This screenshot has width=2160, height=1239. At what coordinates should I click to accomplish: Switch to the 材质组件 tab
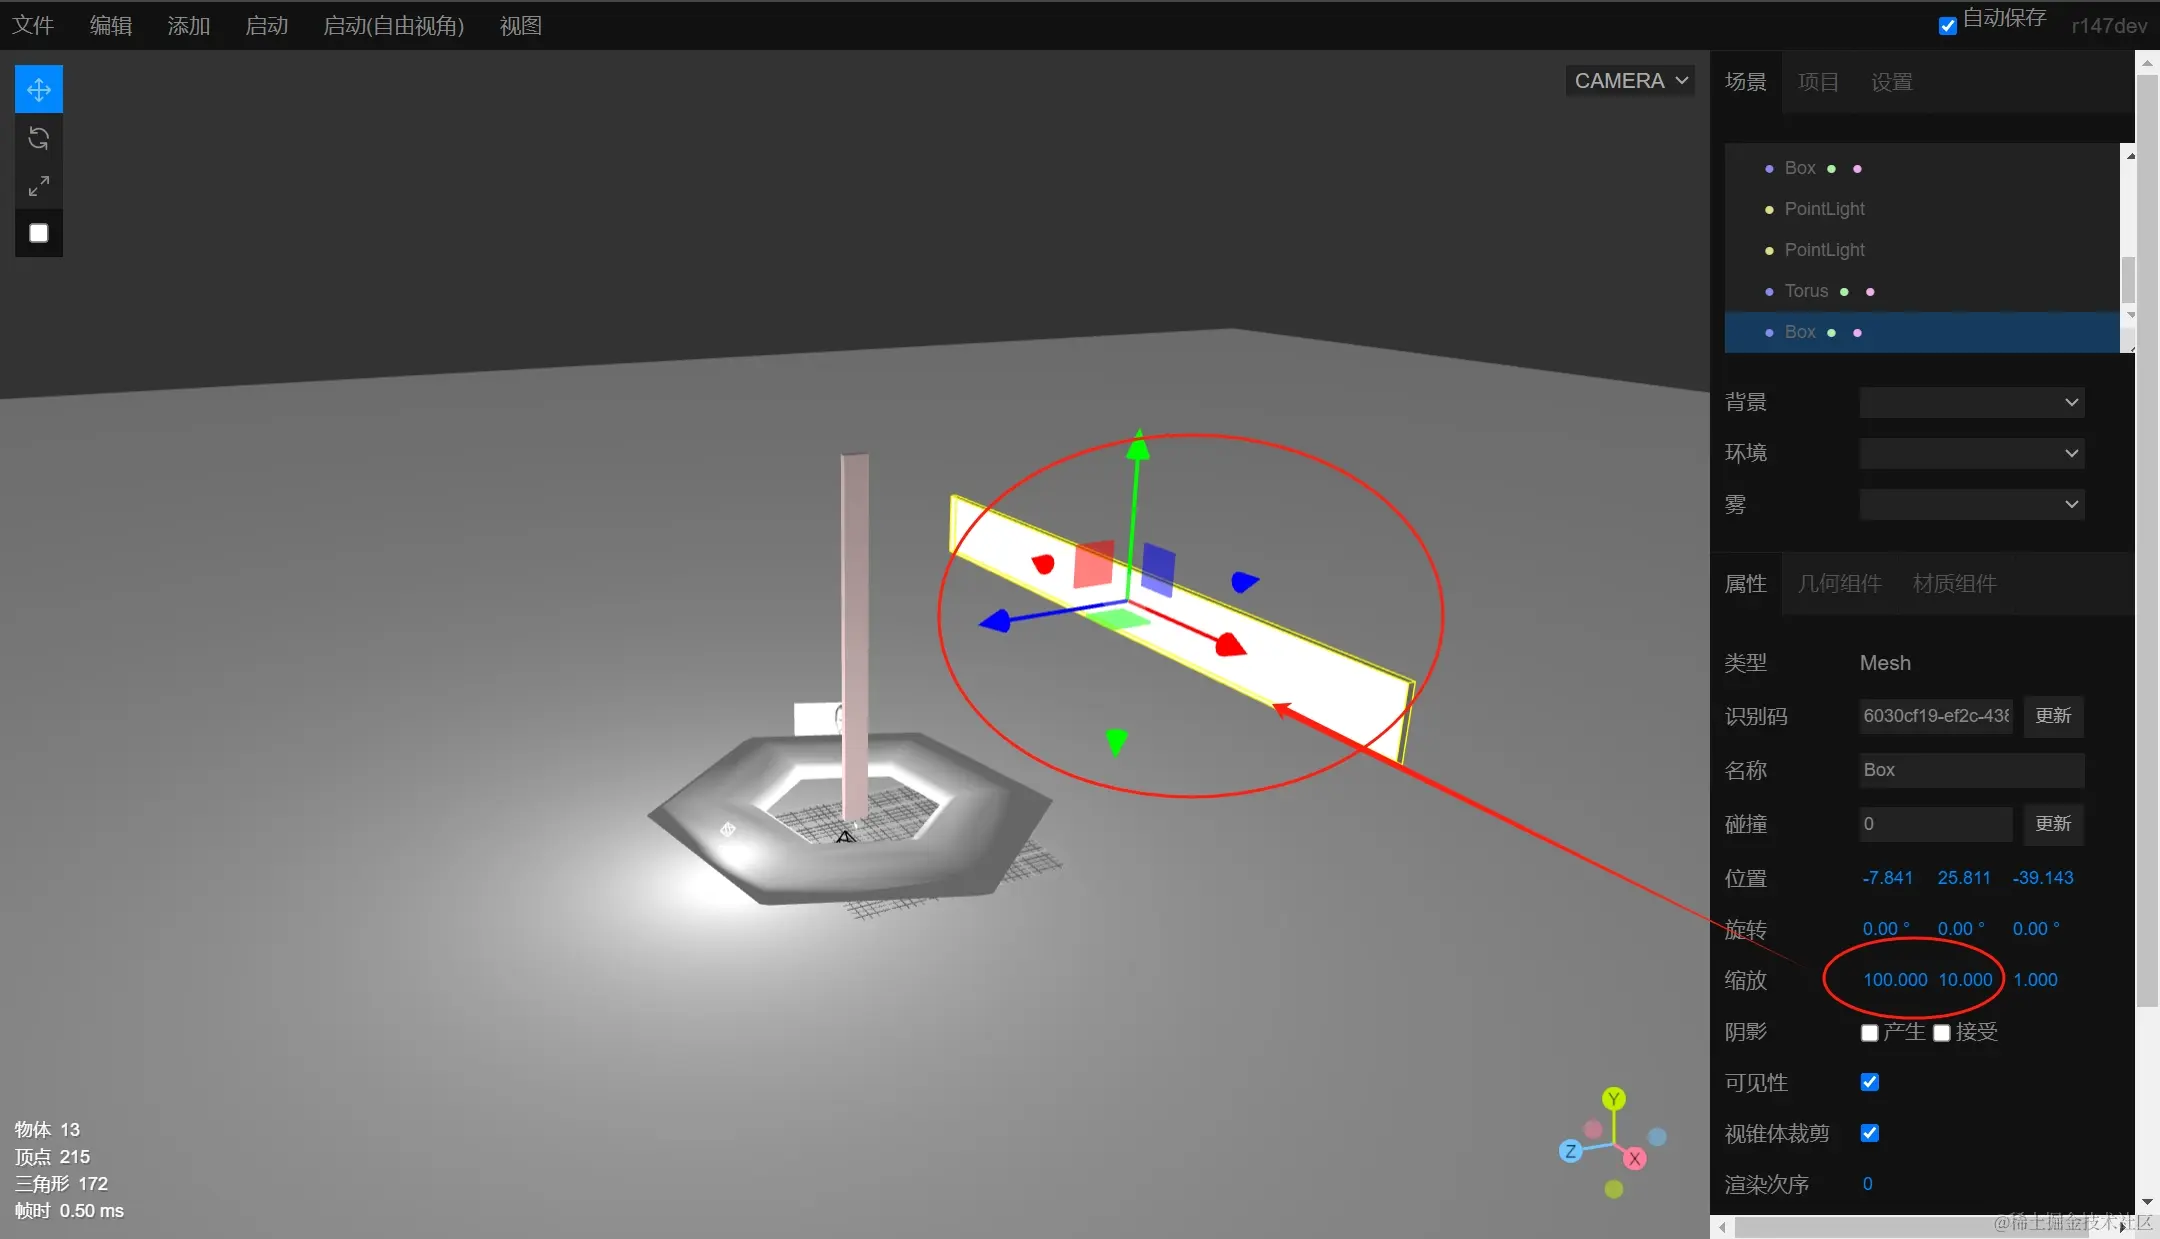tap(1954, 584)
